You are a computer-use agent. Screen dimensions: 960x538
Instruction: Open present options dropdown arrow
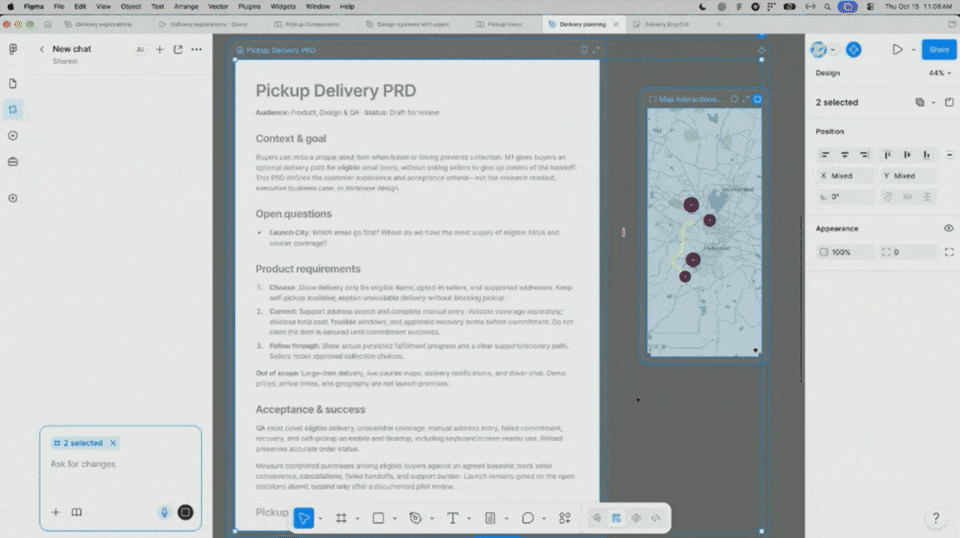point(913,50)
